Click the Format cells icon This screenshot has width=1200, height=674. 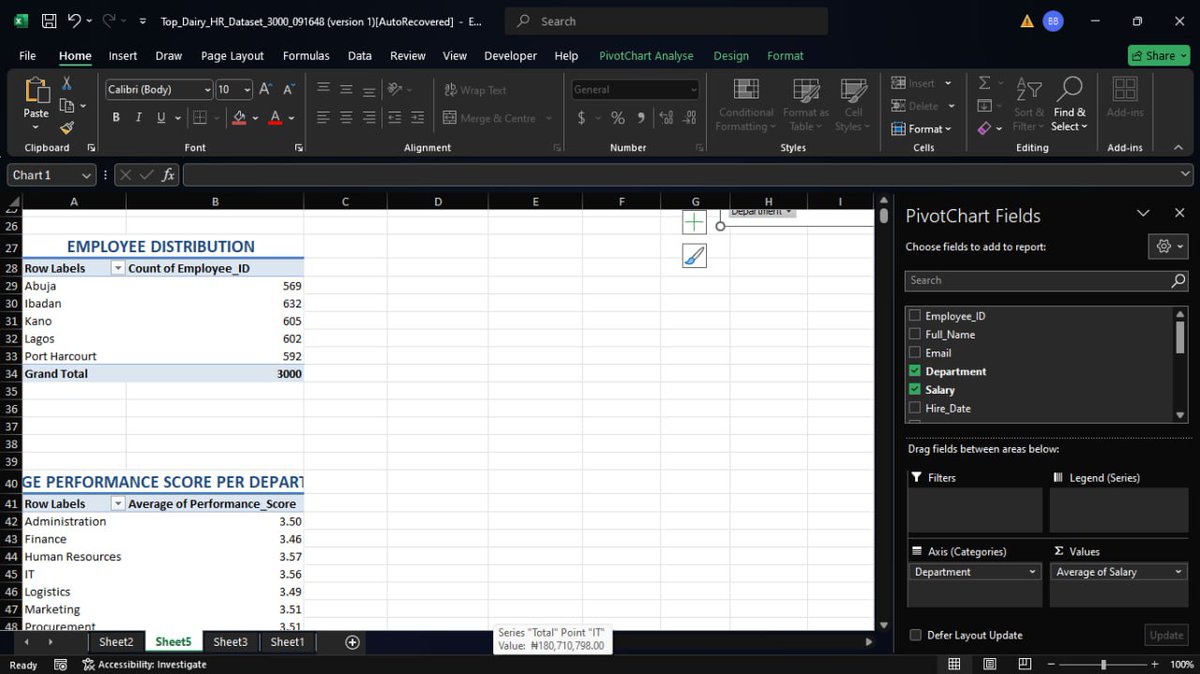(897, 128)
